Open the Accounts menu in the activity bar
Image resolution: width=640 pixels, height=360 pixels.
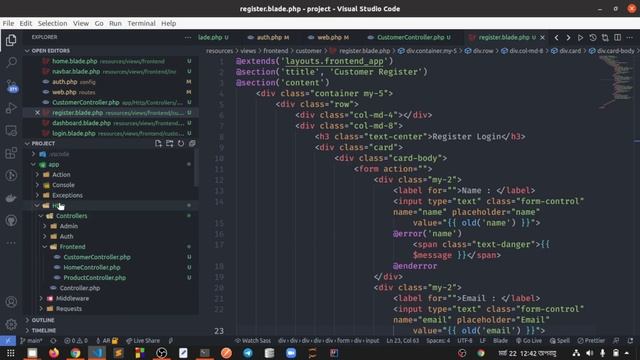[x=11, y=302]
